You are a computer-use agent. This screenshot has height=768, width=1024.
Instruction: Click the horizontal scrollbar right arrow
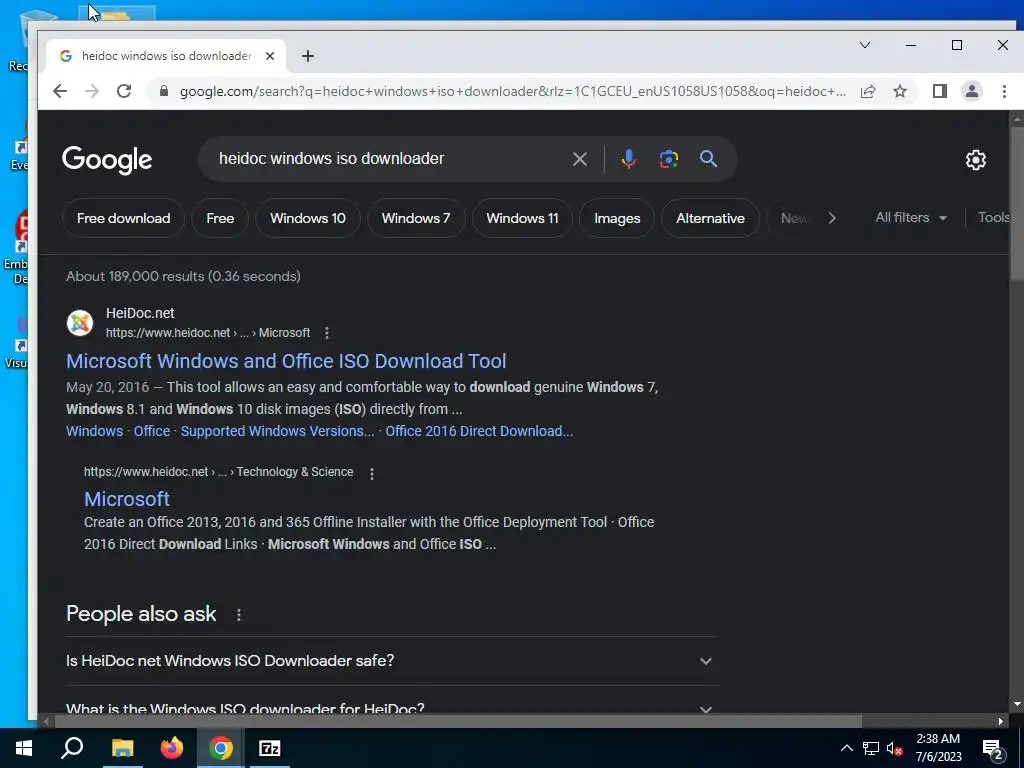(1001, 722)
